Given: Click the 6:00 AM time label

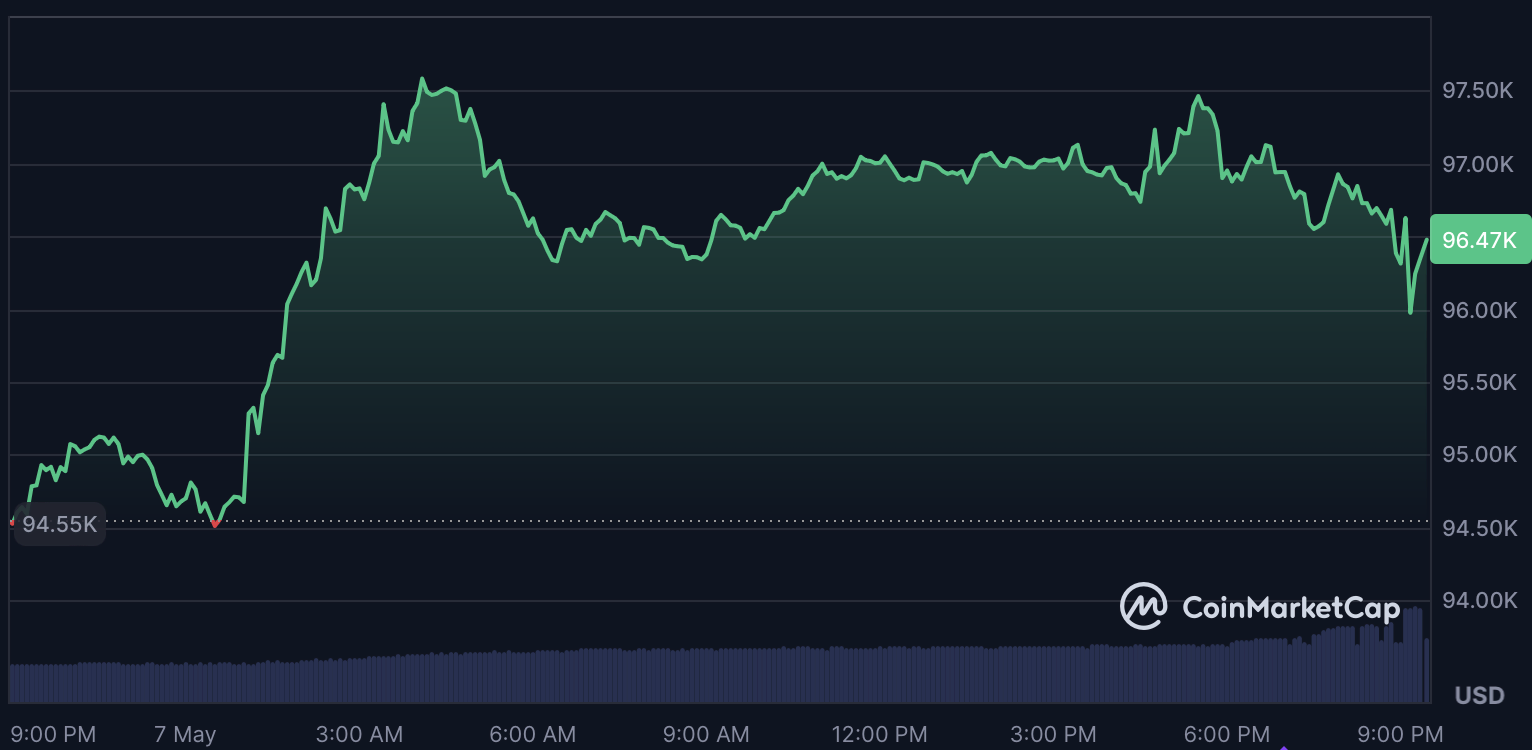Looking at the screenshot, I should 532,734.
